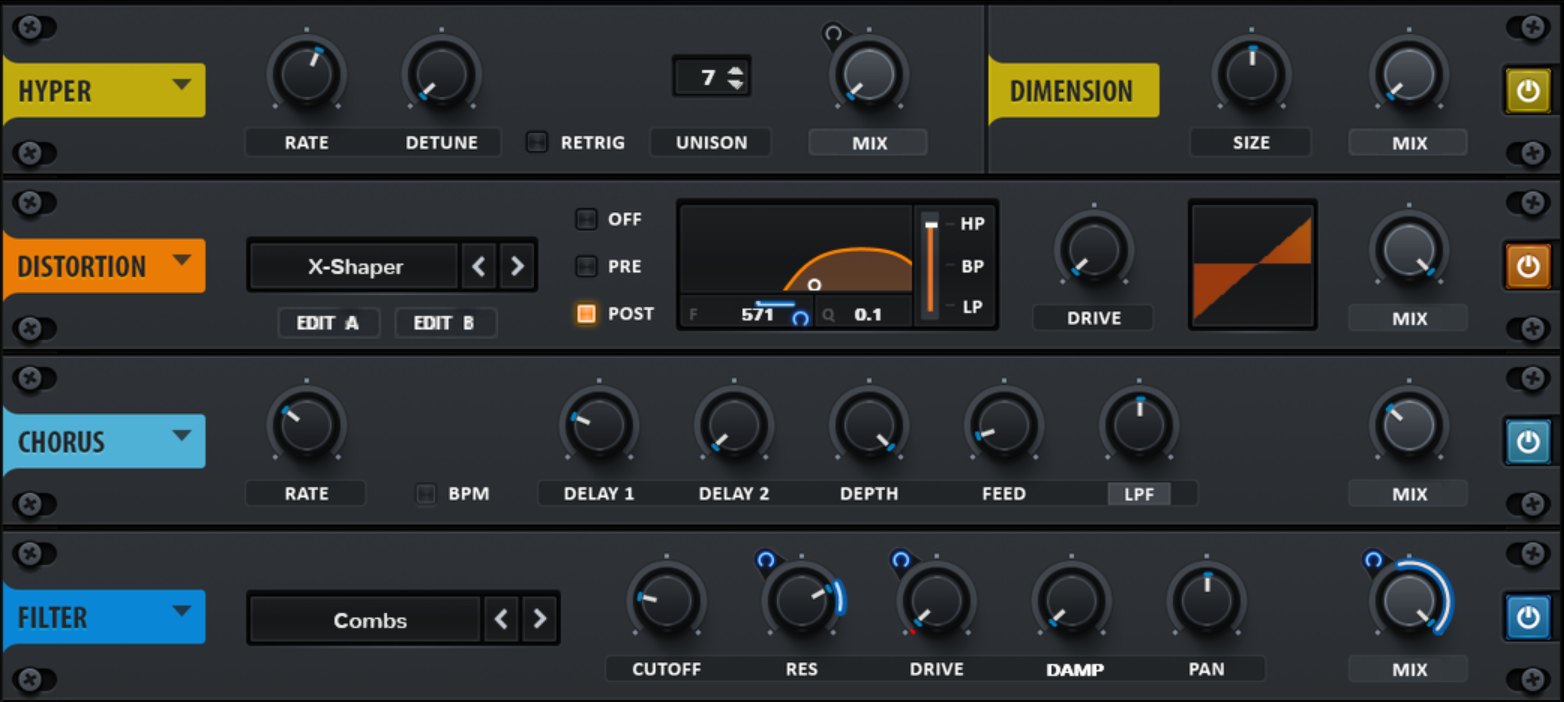Open the CHORUS effect dropdown
The width and height of the screenshot is (1564, 702).
click(x=181, y=436)
